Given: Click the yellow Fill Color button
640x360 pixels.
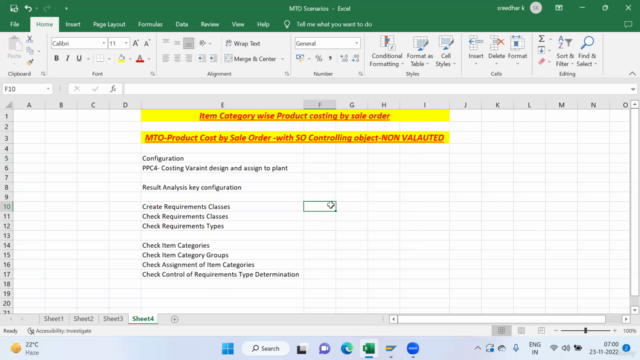Looking at the screenshot, I should [121, 59].
